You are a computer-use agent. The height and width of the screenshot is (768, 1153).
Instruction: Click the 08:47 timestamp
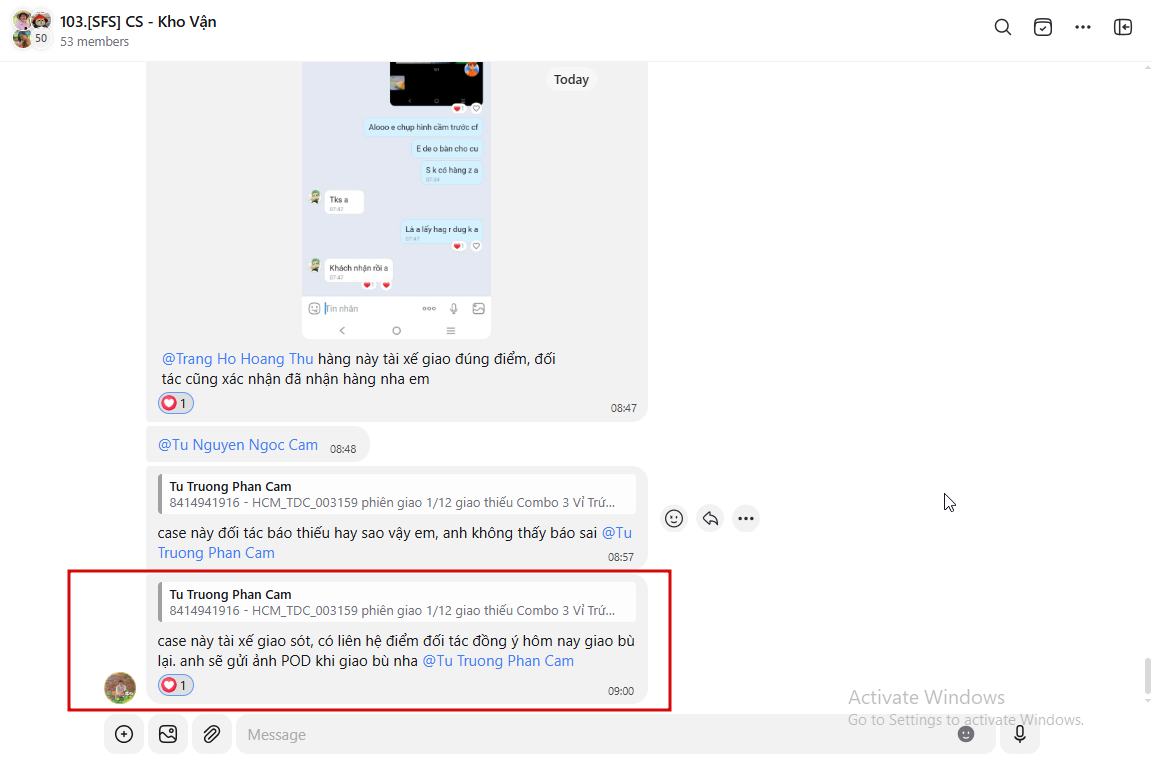(x=624, y=408)
